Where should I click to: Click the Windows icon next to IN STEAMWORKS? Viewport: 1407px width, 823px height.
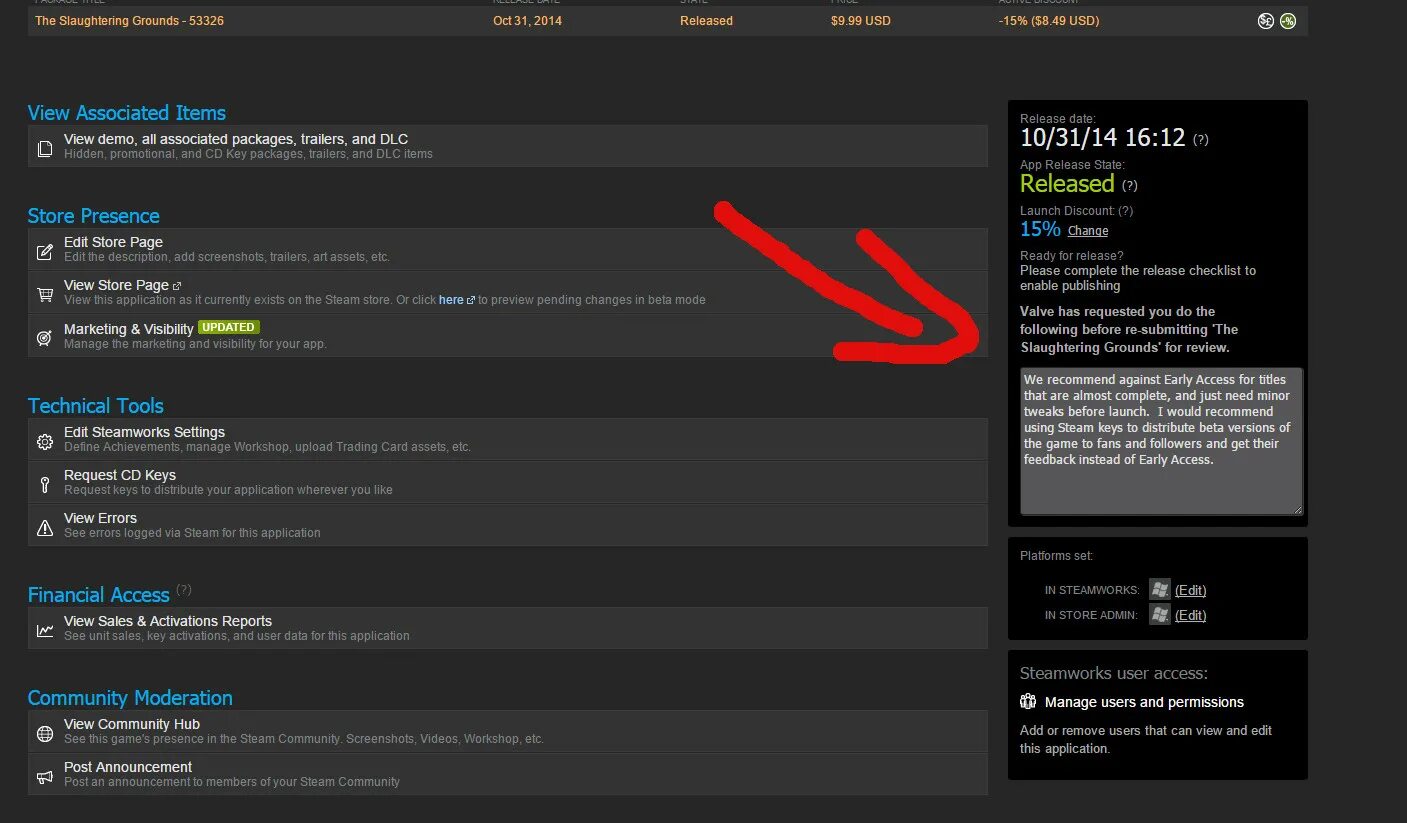click(x=1159, y=589)
